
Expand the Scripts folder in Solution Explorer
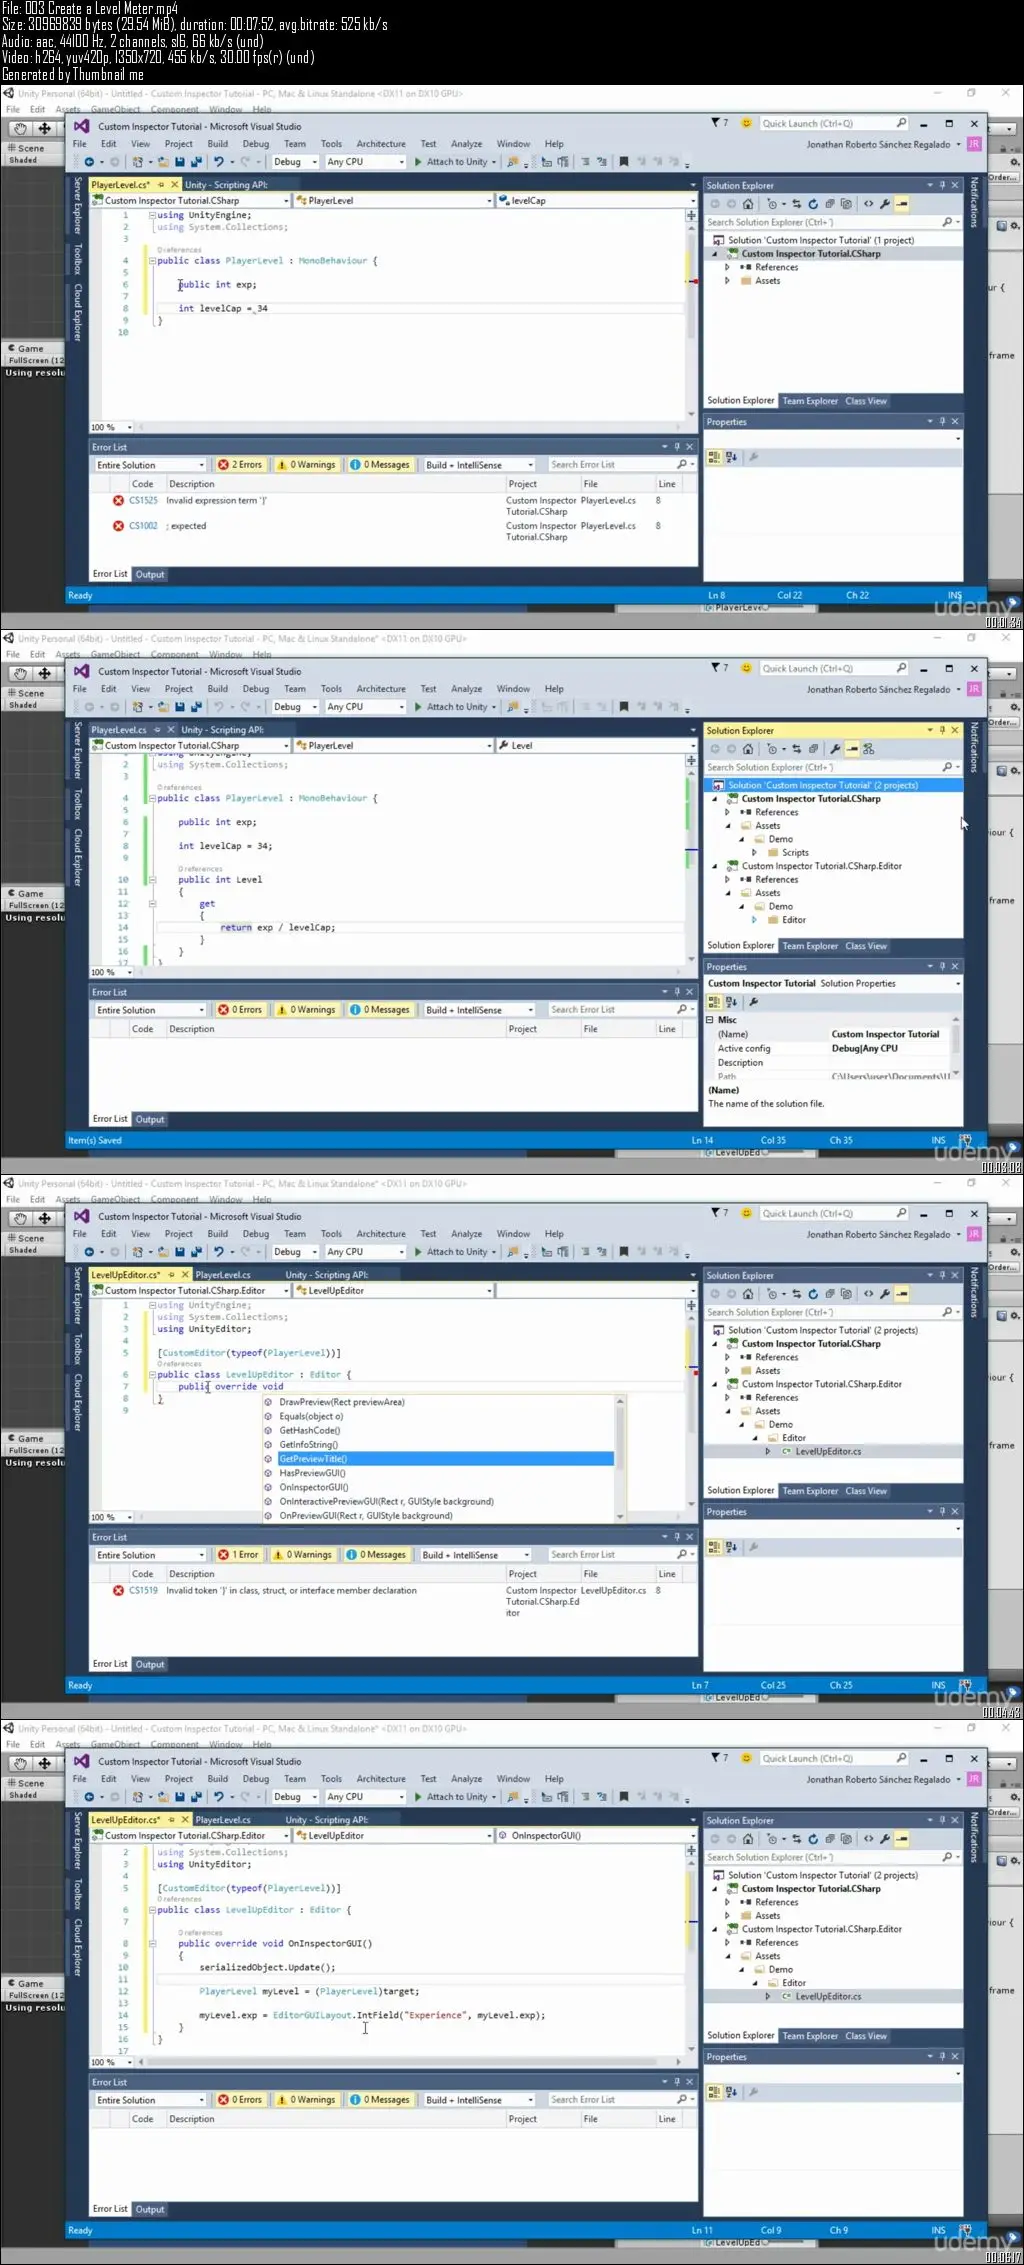[x=755, y=853]
